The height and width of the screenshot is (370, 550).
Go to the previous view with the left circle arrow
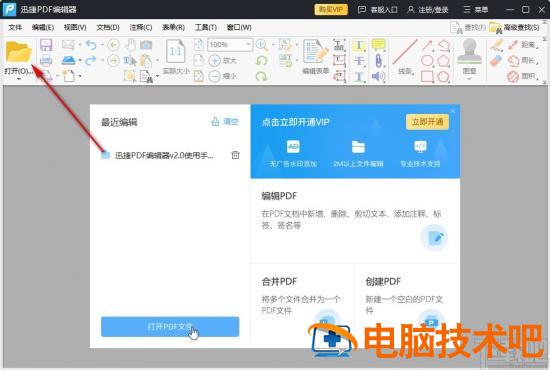click(113, 45)
